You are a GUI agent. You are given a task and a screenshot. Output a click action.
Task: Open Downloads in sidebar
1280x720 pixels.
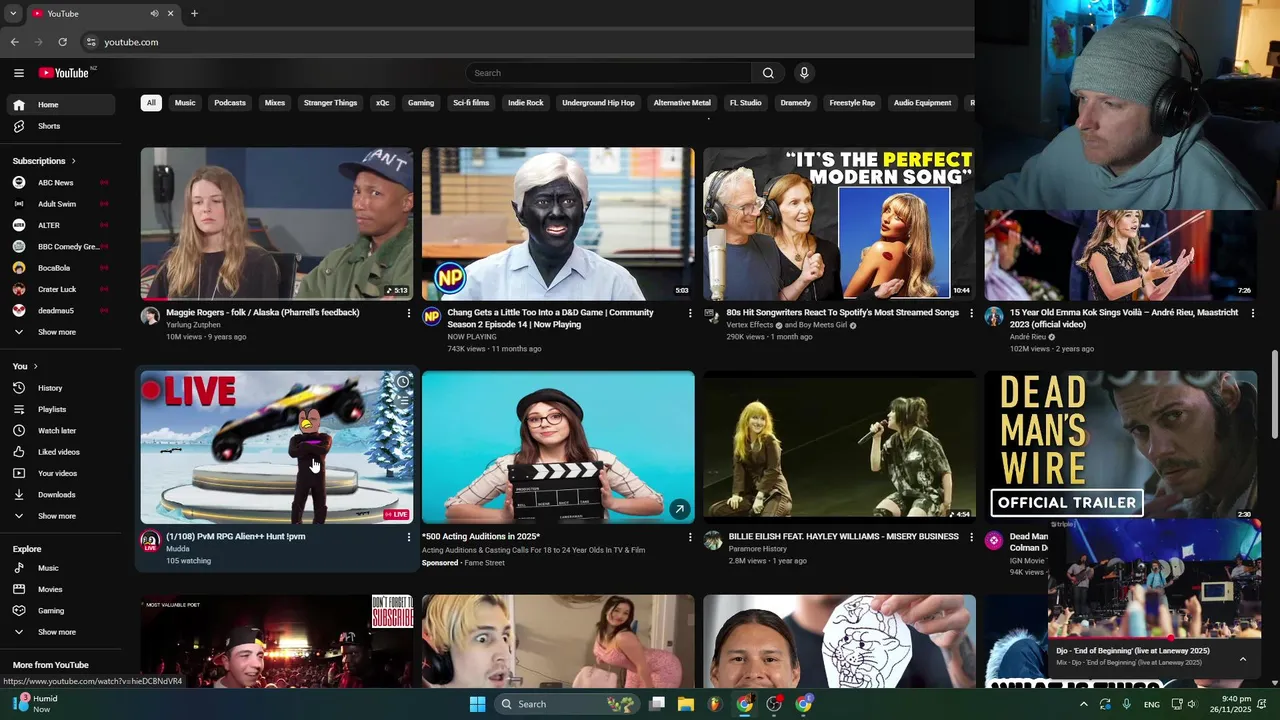[60, 494]
